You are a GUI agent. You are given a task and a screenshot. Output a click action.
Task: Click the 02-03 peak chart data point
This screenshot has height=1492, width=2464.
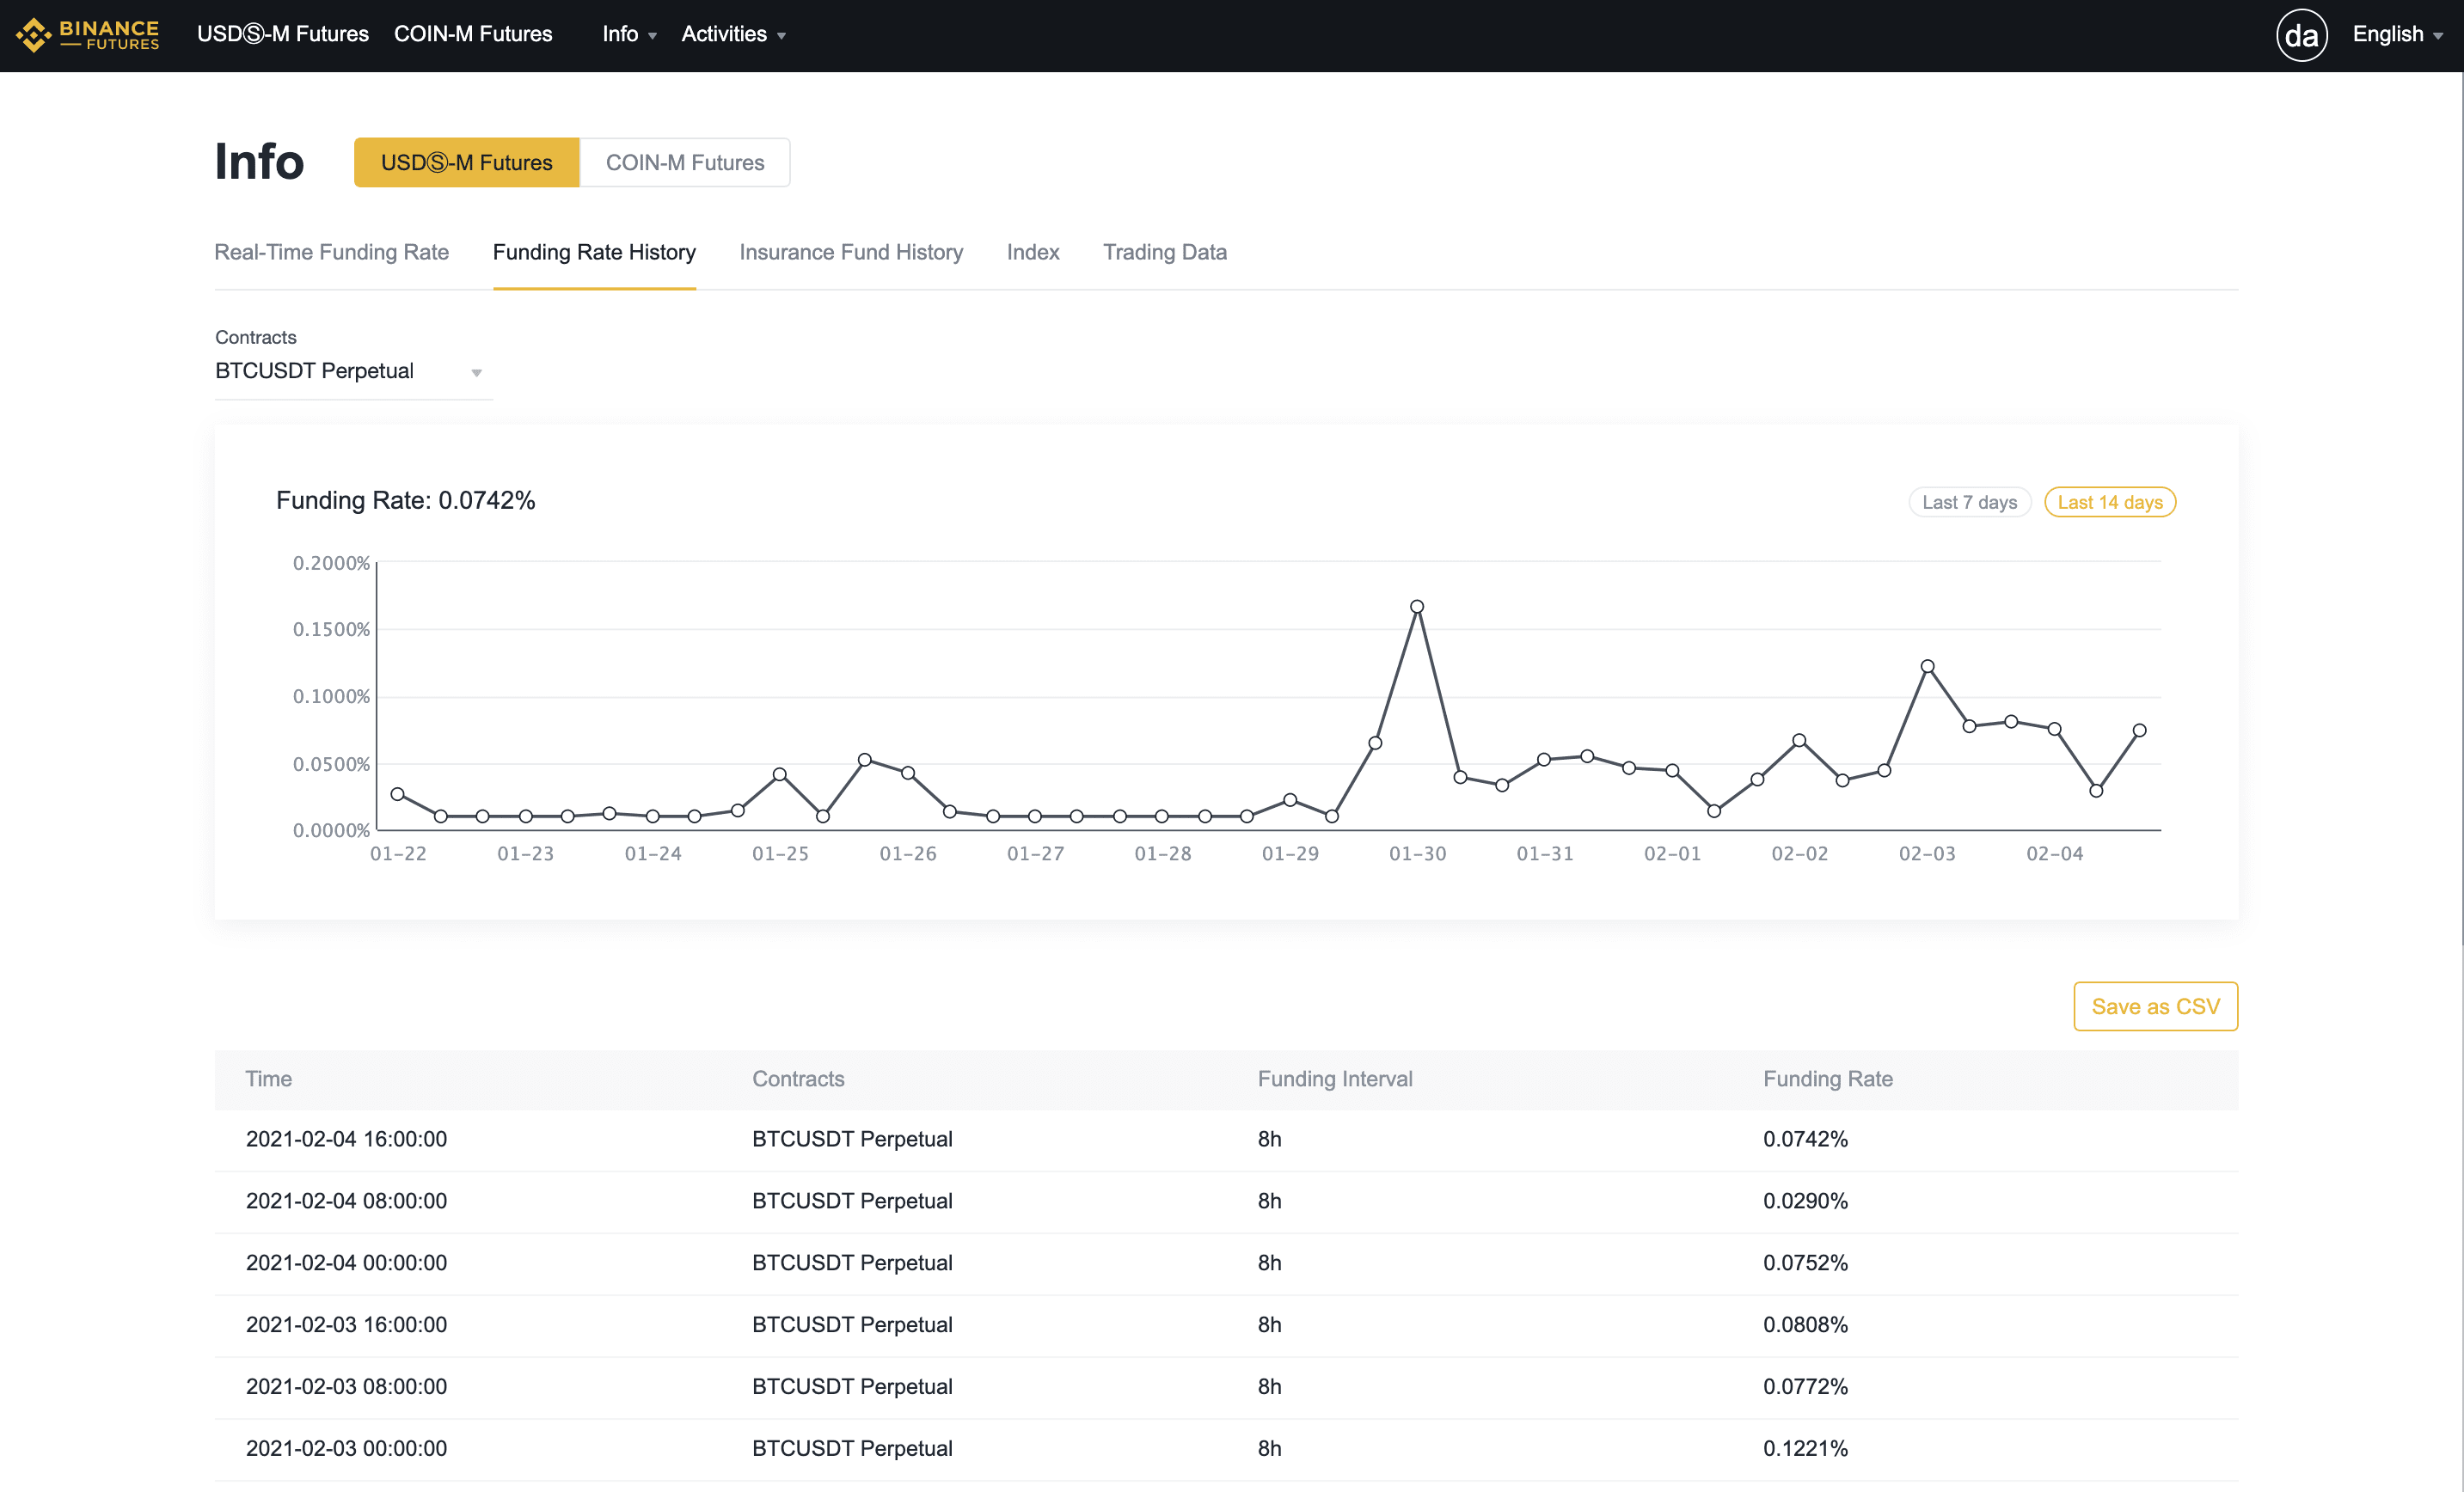tap(1927, 666)
